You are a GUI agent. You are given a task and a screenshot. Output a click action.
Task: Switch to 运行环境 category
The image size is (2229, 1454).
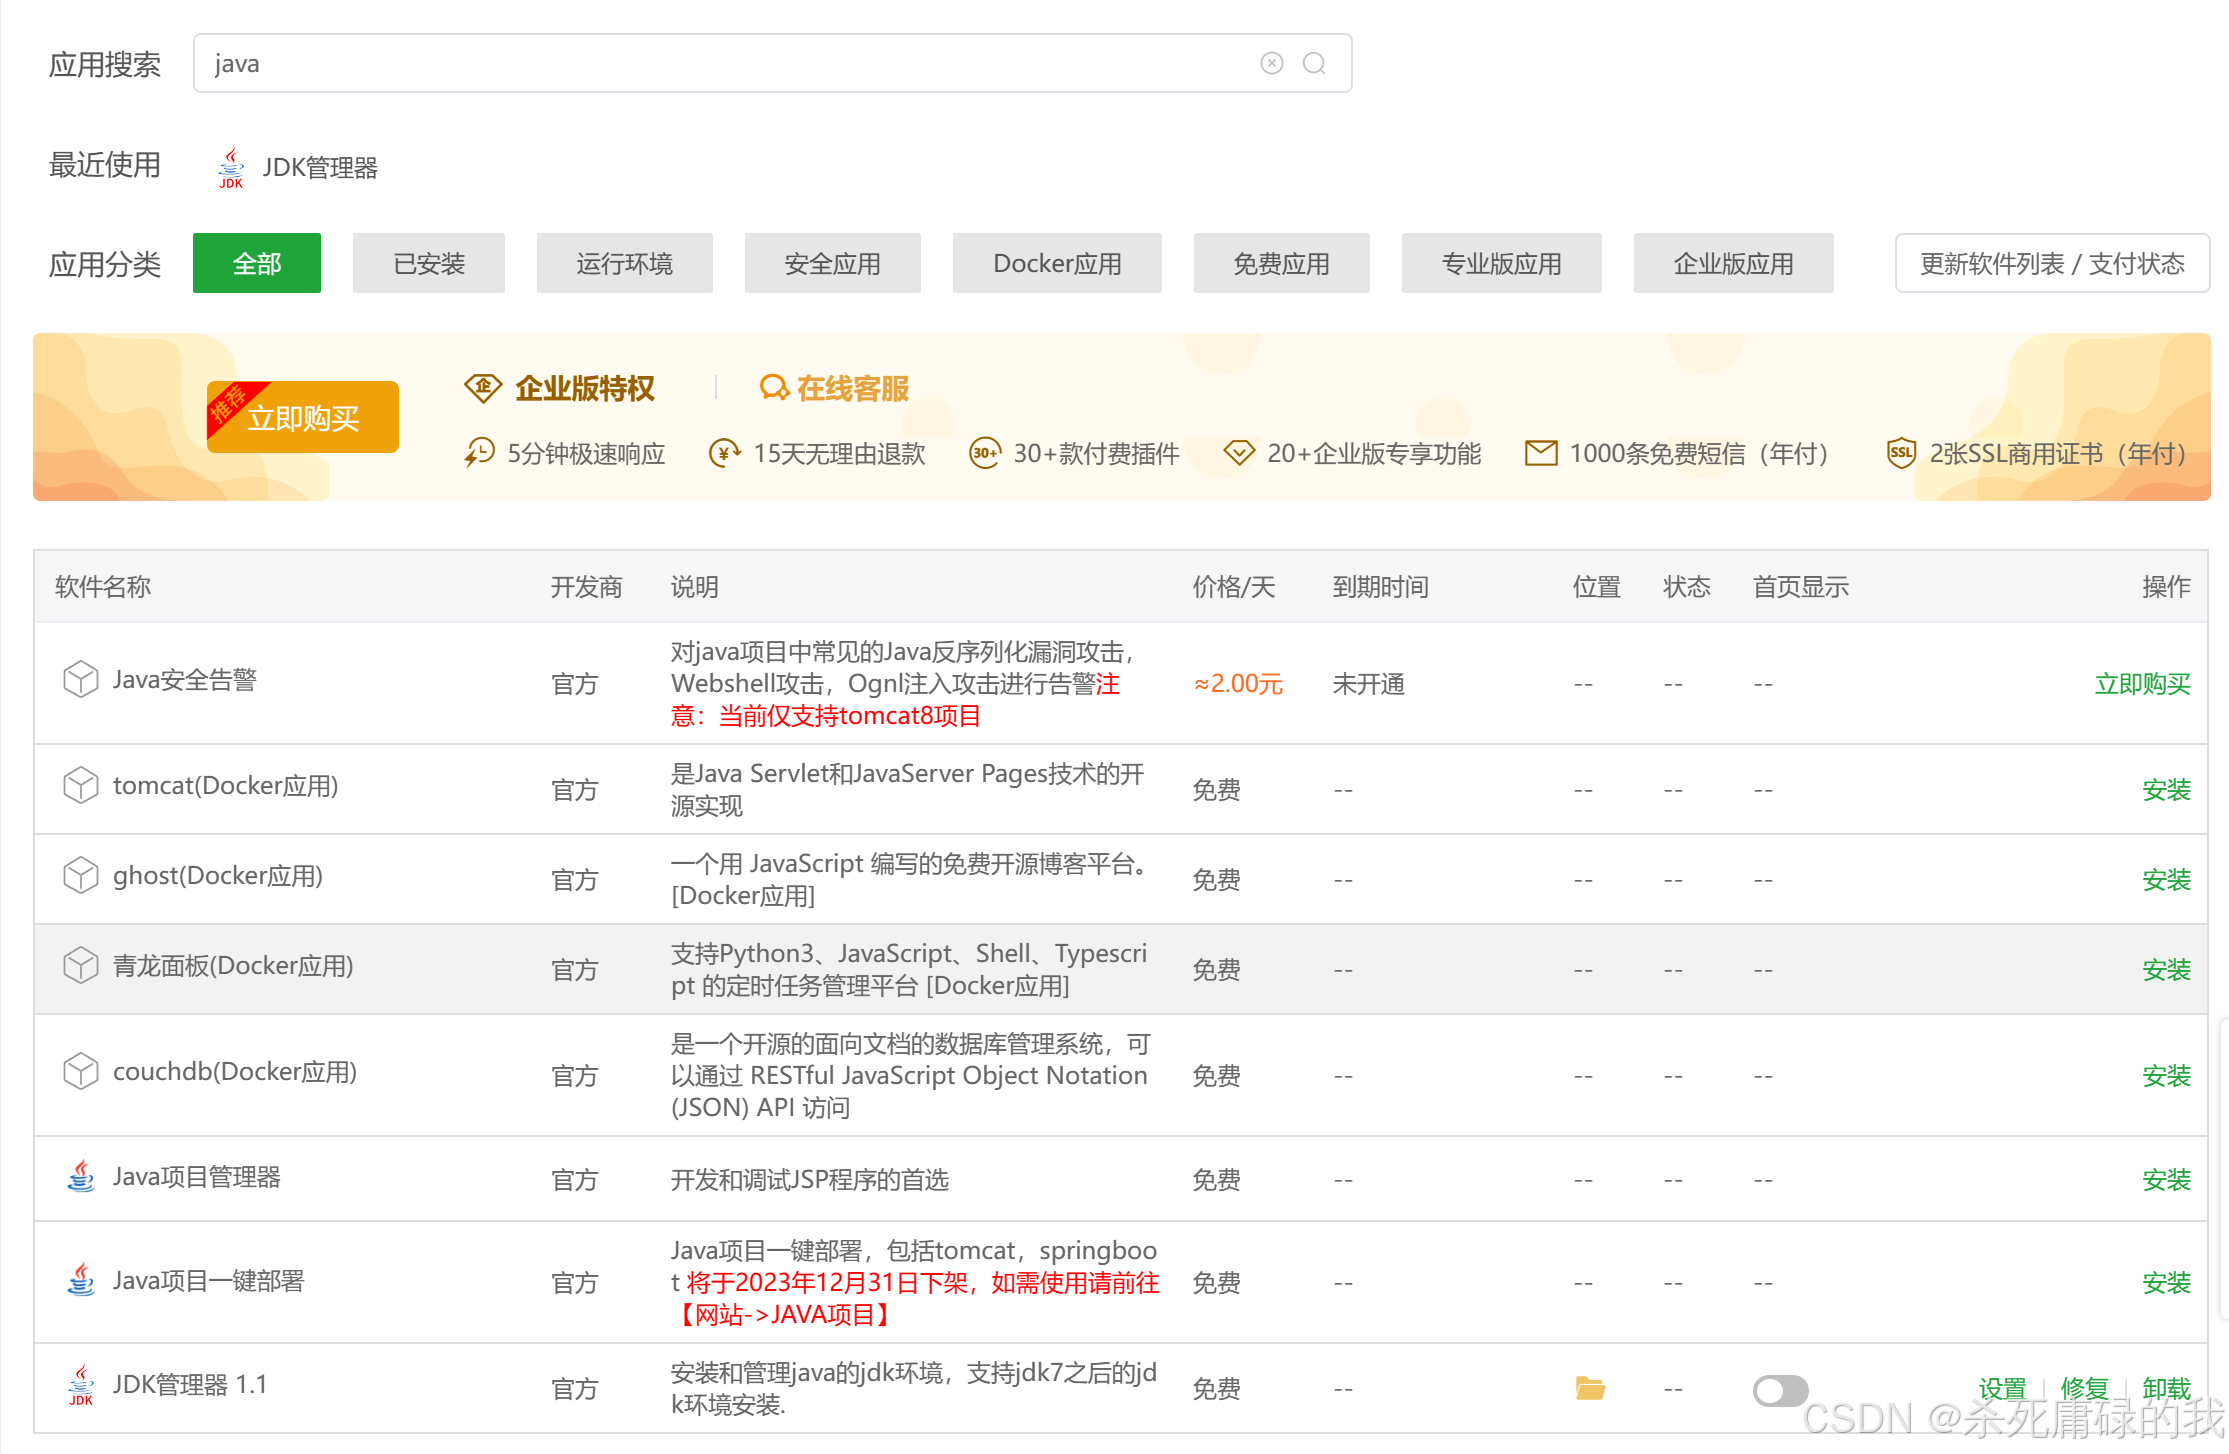click(625, 263)
